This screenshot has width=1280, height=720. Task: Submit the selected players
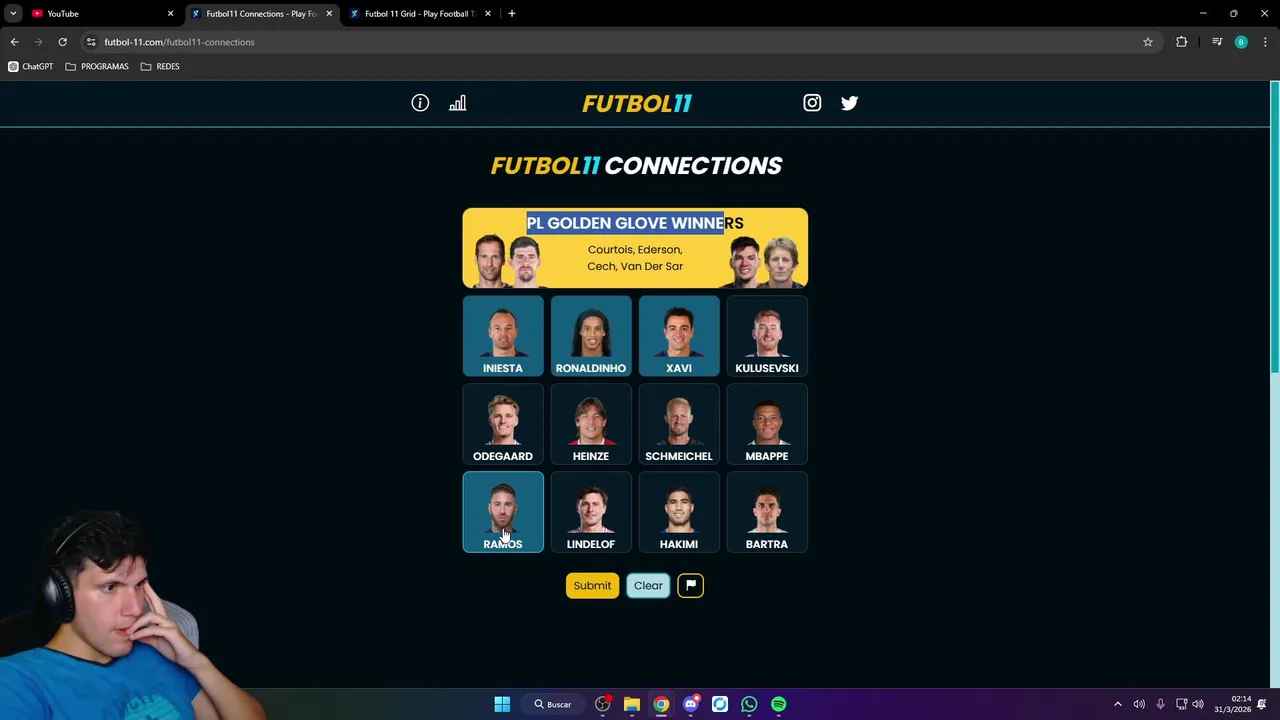[592, 585]
